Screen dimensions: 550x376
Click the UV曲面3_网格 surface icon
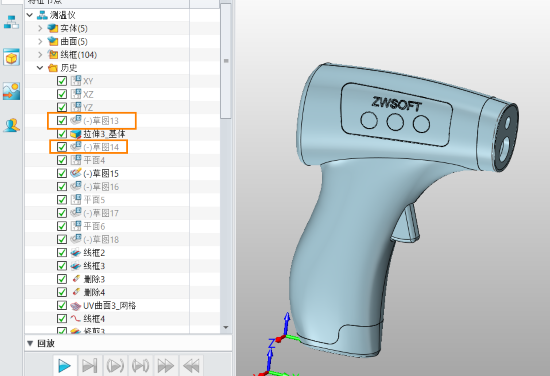click(75, 306)
